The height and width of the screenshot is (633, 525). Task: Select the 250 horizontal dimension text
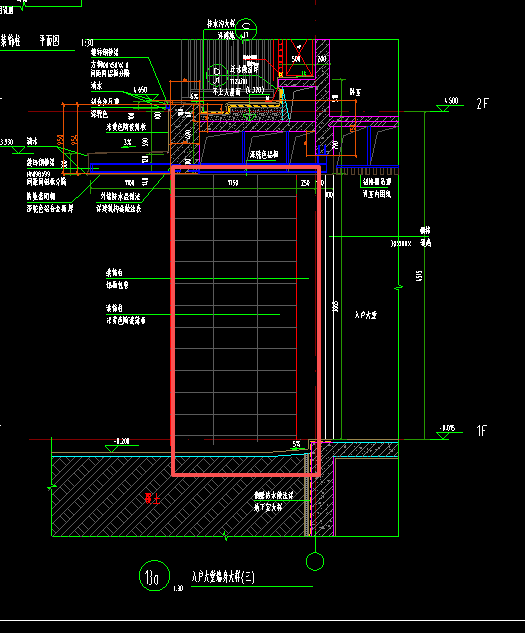305,183
